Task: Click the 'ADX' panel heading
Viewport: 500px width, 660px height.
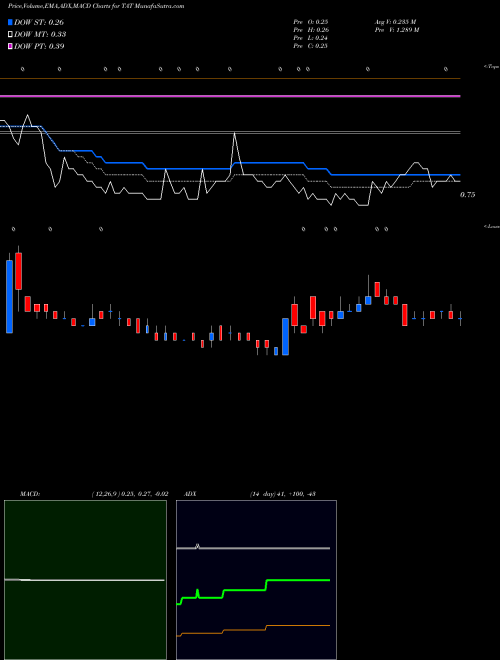Action: [190, 494]
